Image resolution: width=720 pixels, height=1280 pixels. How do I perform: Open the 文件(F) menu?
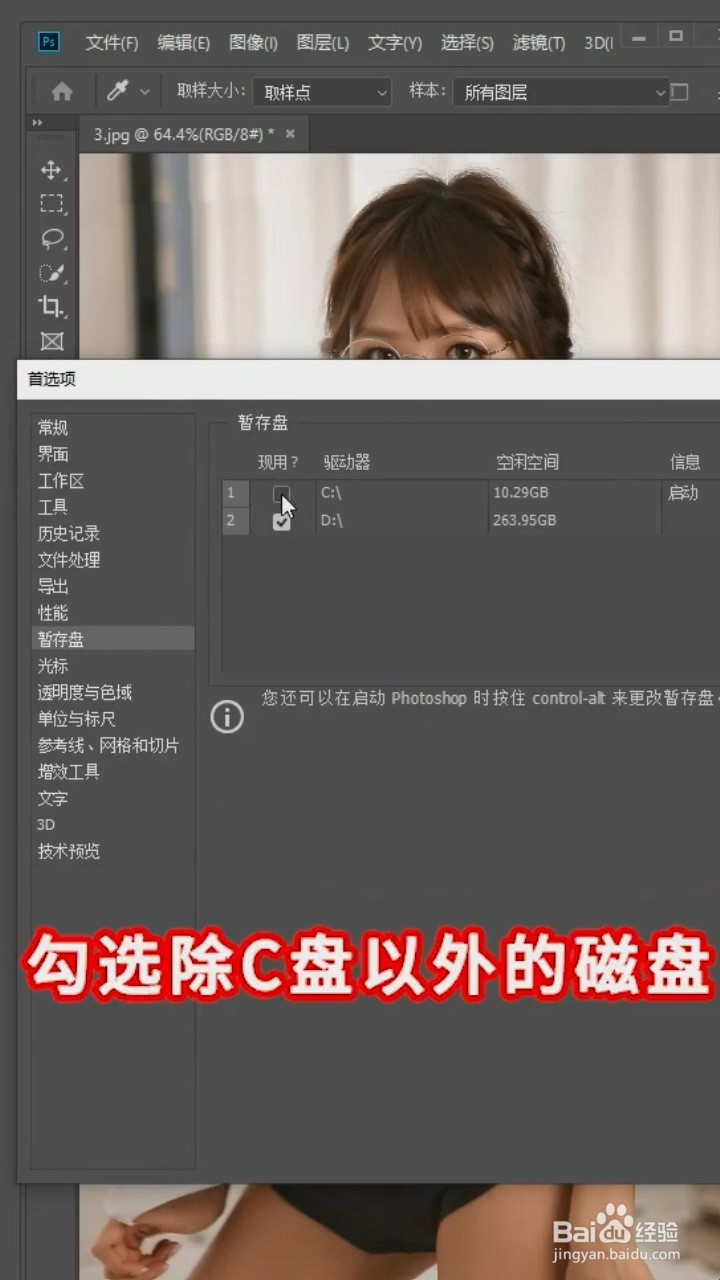click(112, 43)
